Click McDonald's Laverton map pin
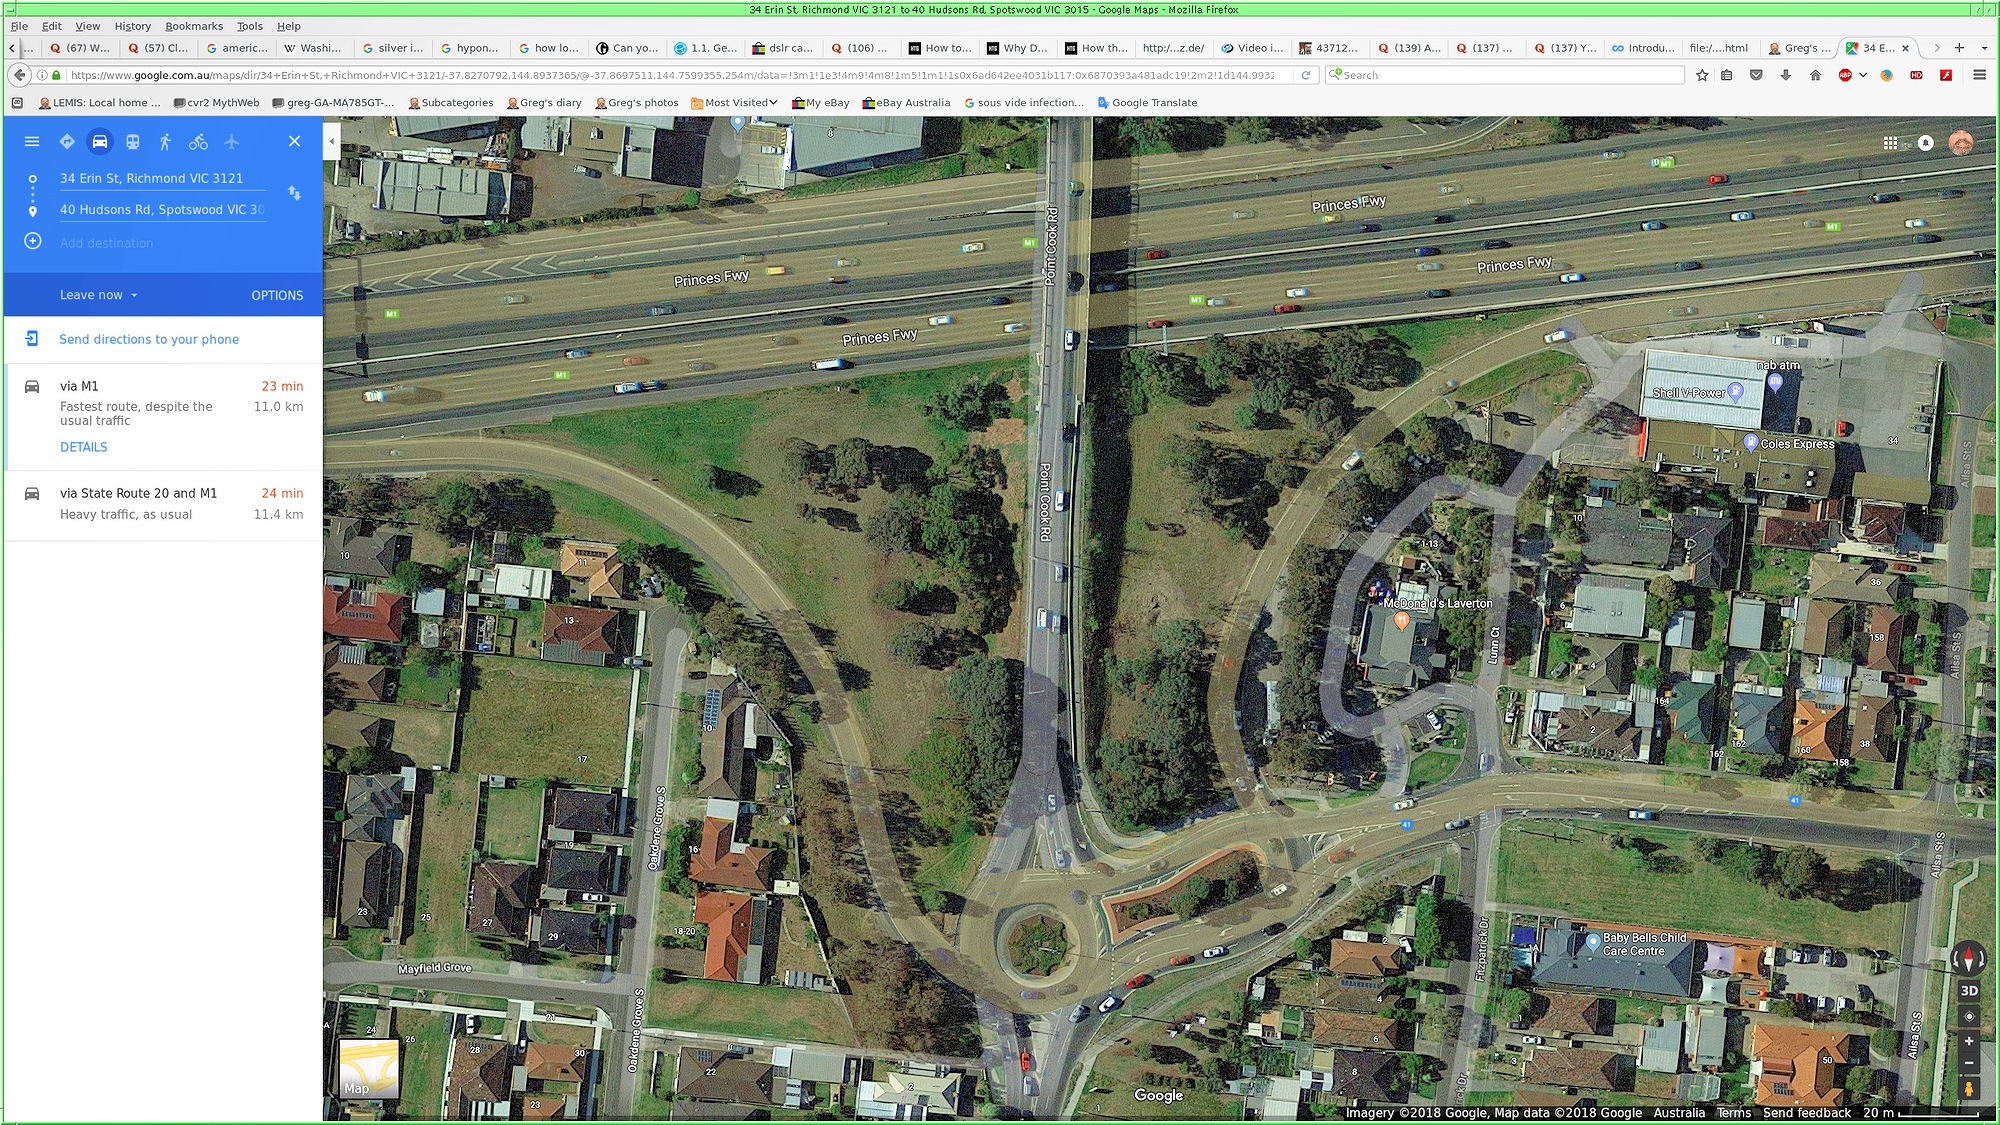Image resolution: width=2000 pixels, height=1125 pixels. point(1402,621)
